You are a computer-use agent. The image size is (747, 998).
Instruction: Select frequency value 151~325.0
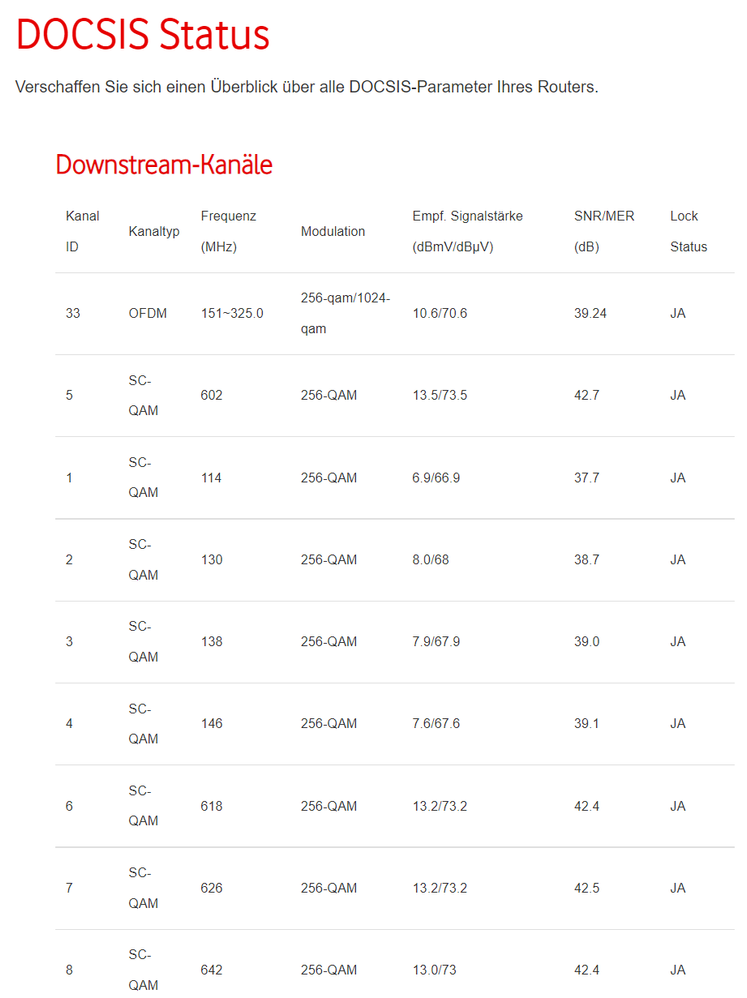pyautogui.click(x=232, y=313)
